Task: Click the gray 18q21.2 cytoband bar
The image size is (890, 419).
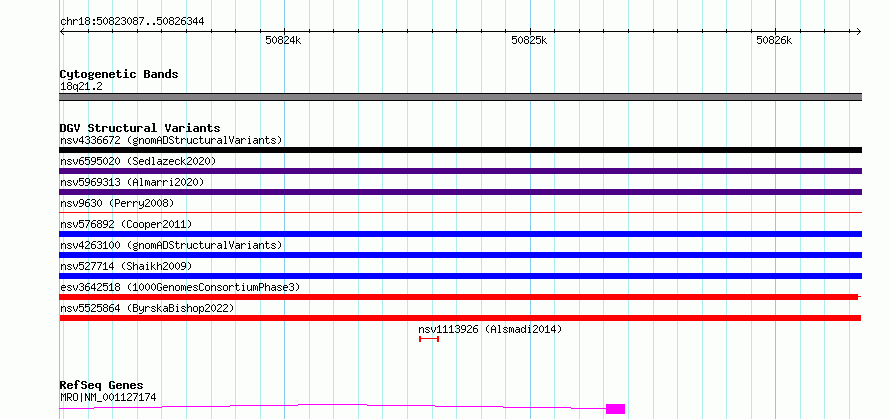Action: point(460,97)
